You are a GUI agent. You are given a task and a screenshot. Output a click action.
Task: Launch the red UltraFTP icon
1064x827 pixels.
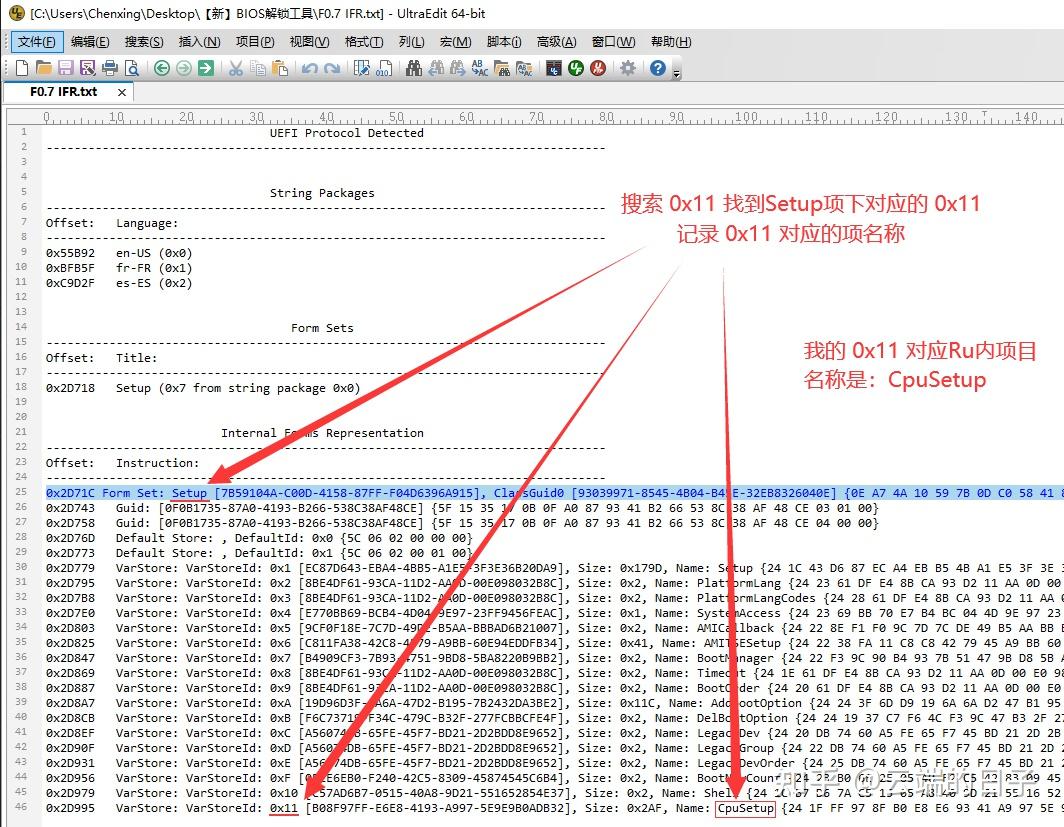tap(598, 68)
